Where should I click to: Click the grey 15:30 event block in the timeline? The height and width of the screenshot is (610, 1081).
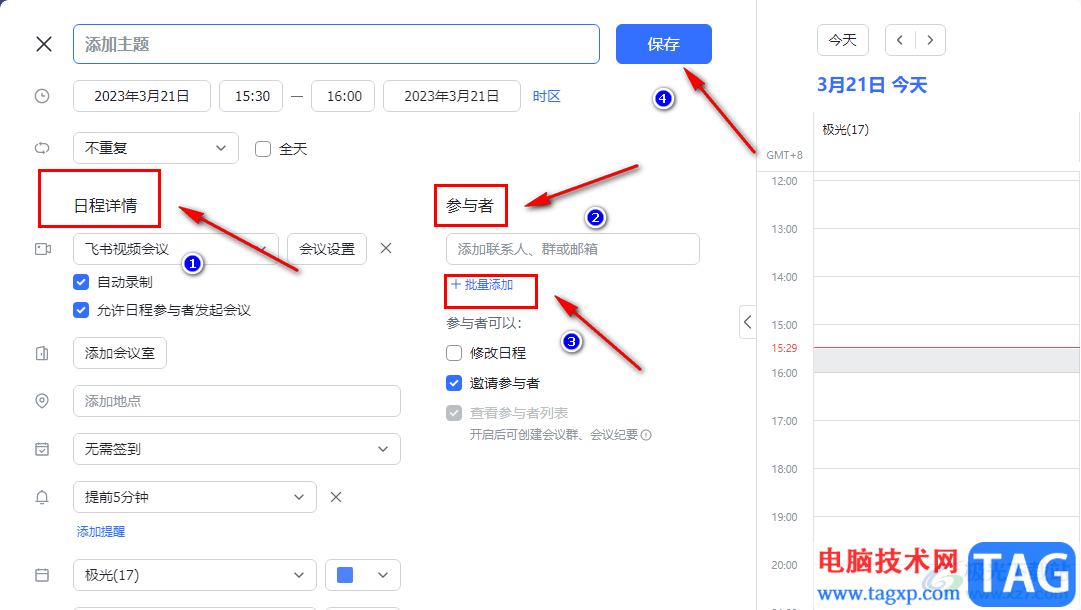pyautogui.click(x=947, y=360)
